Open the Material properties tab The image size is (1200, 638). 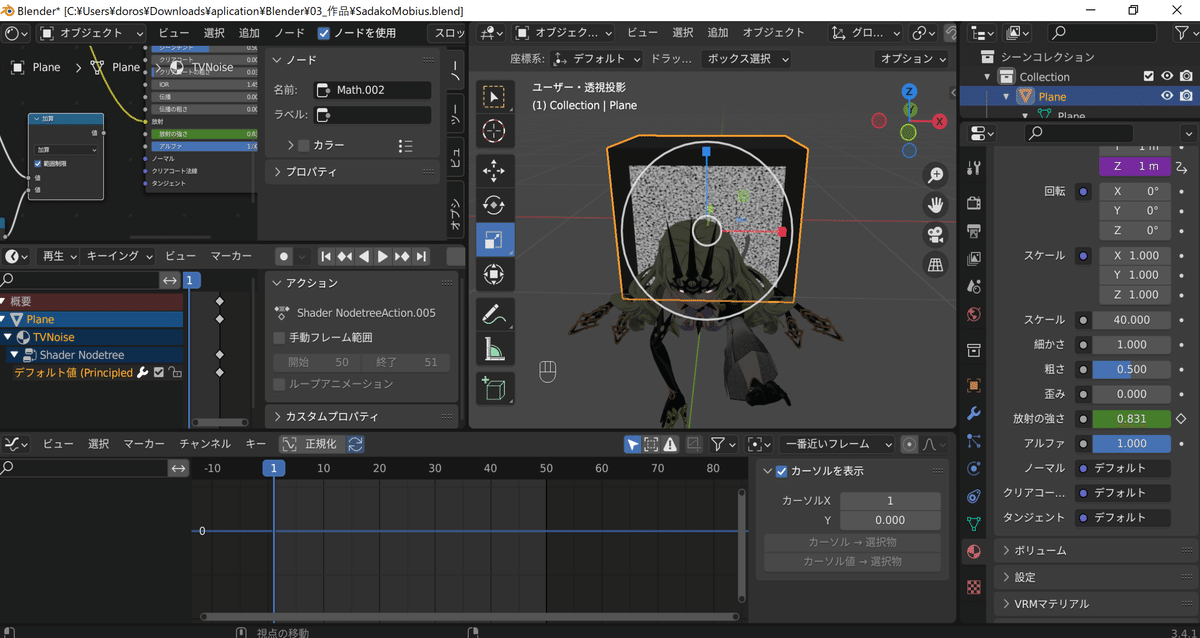(974, 551)
